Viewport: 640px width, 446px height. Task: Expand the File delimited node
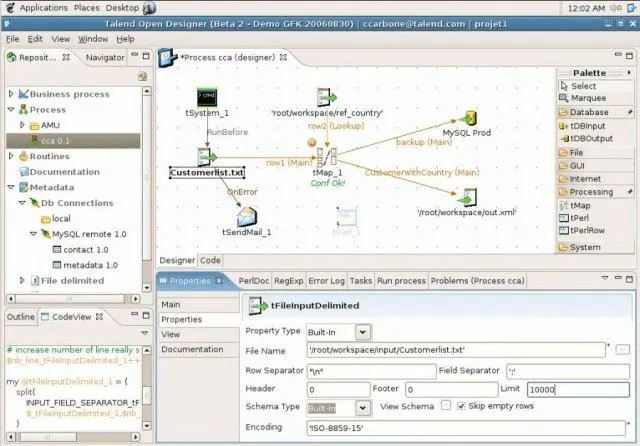(x=22, y=280)
